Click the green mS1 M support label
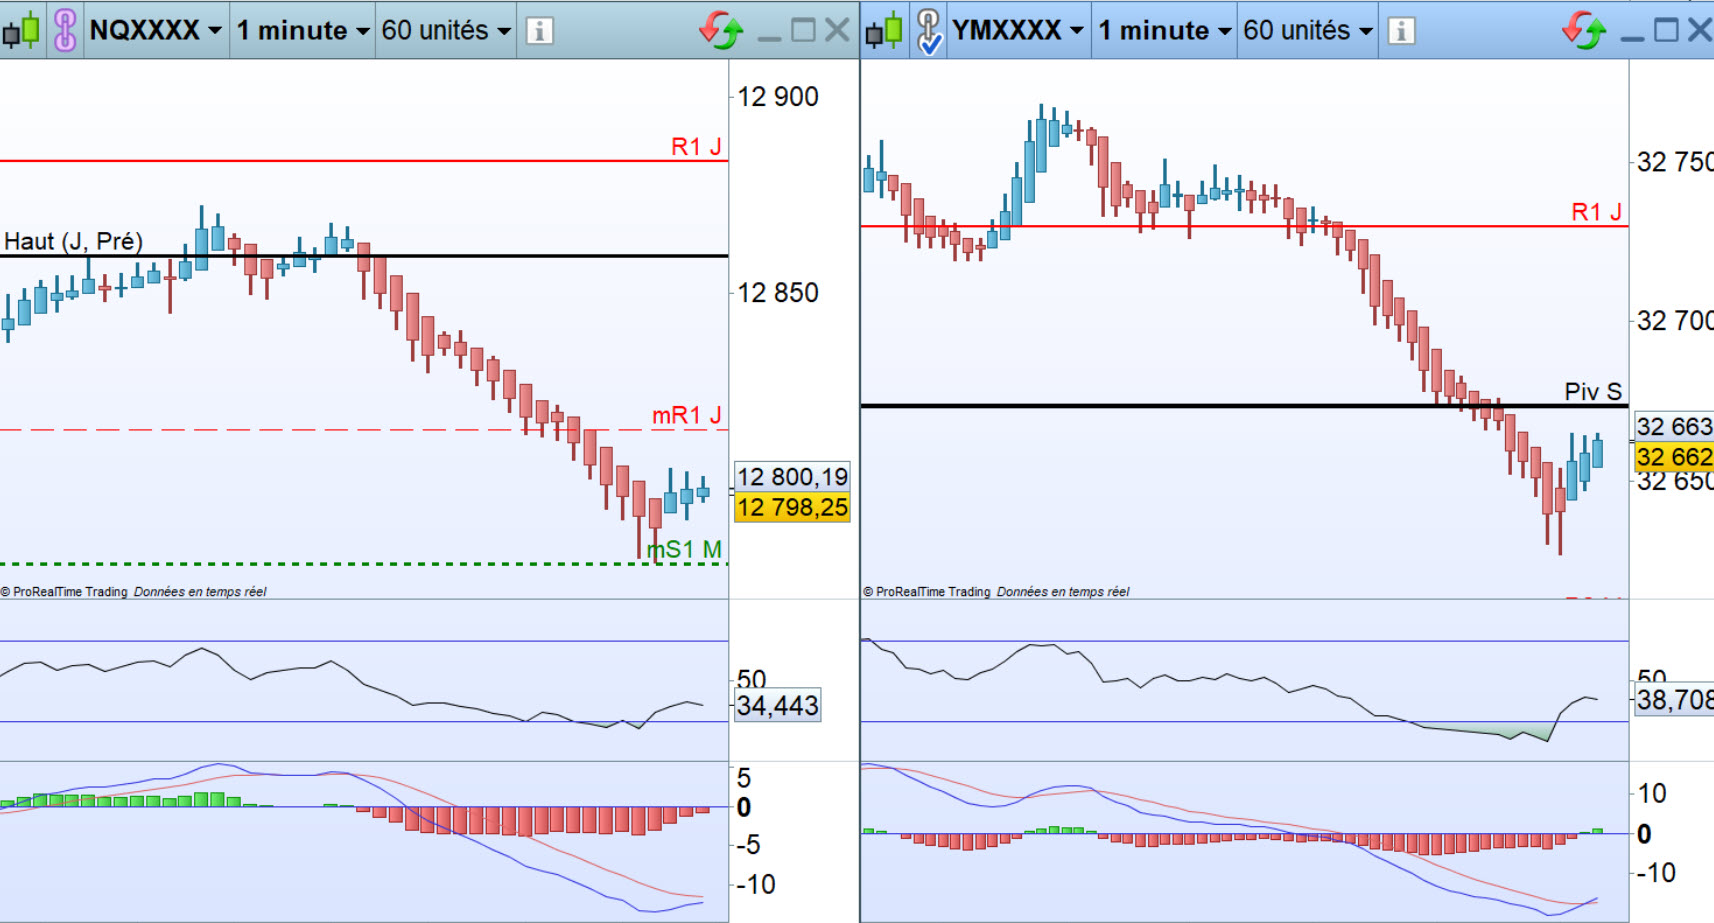Screen dimensions: 1714x923 tap(685, 549)
